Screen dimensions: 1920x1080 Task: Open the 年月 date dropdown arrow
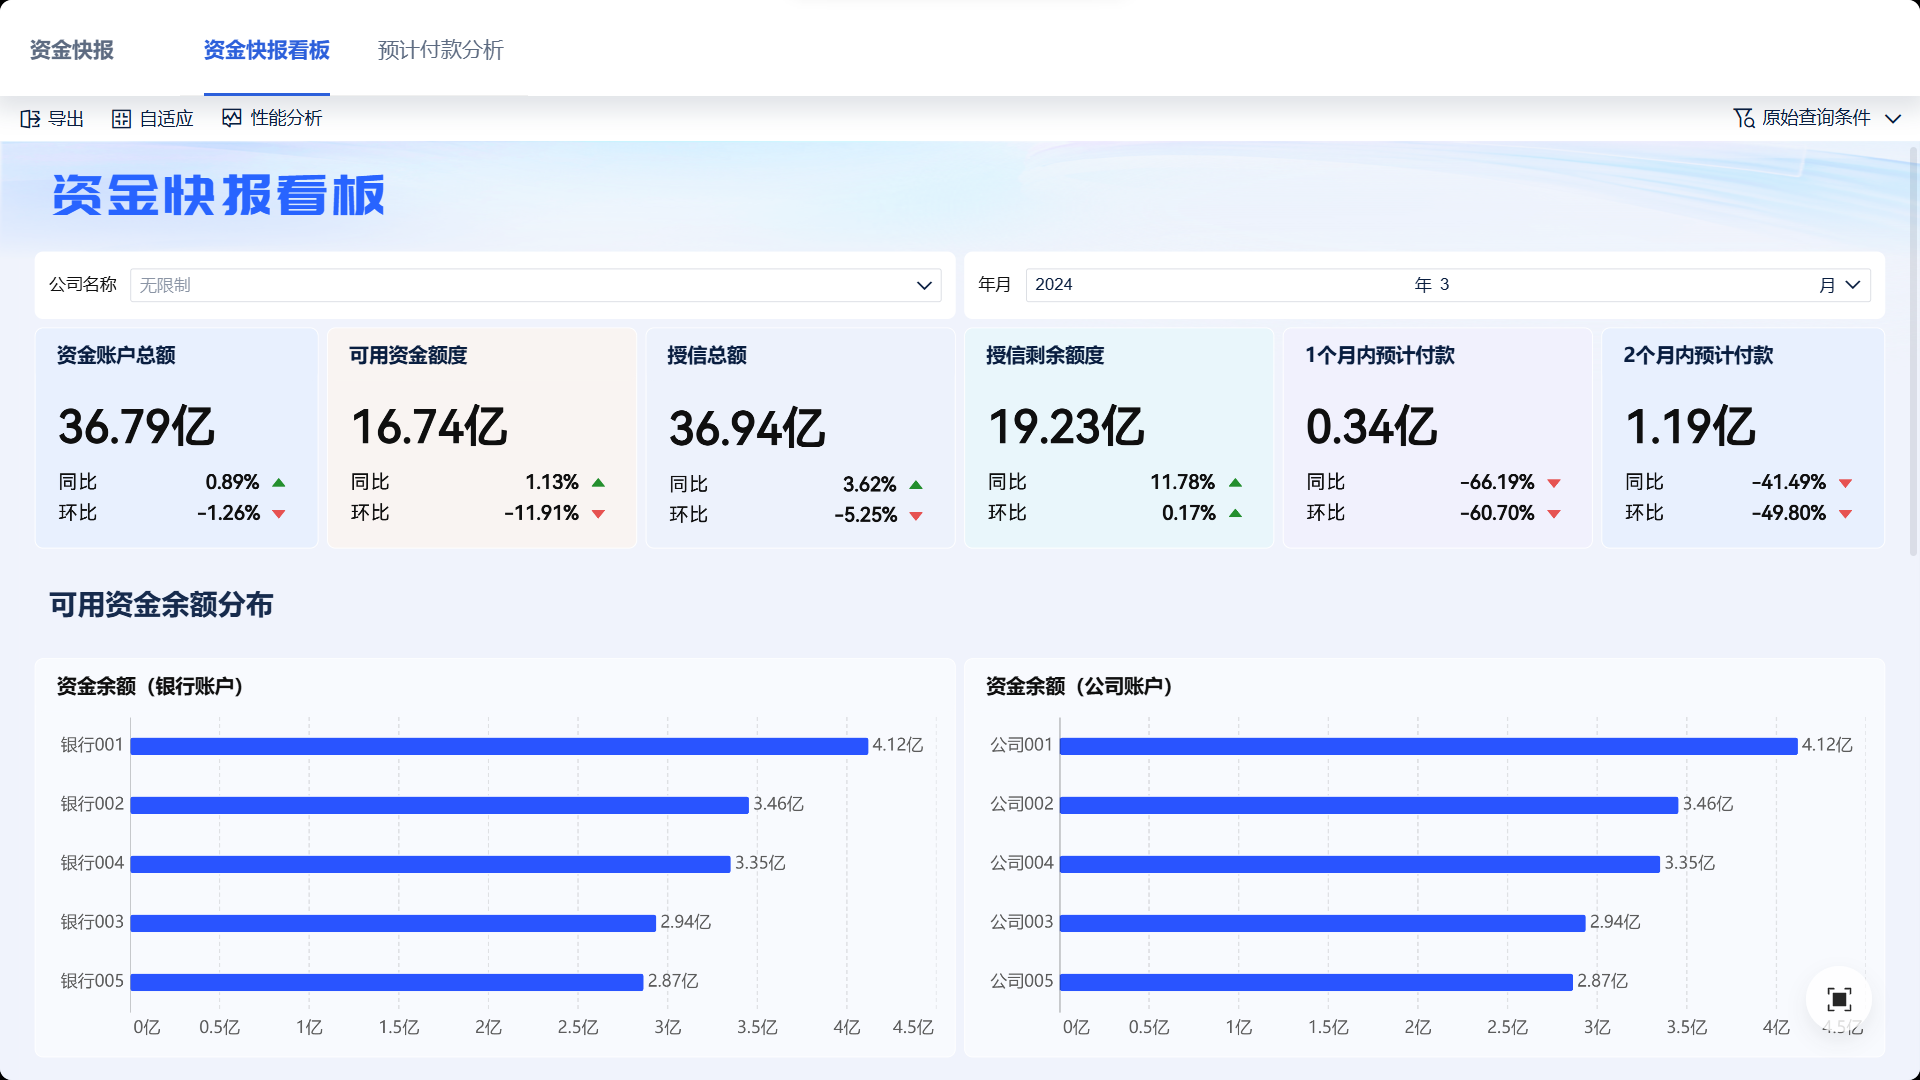[1853, 285]
